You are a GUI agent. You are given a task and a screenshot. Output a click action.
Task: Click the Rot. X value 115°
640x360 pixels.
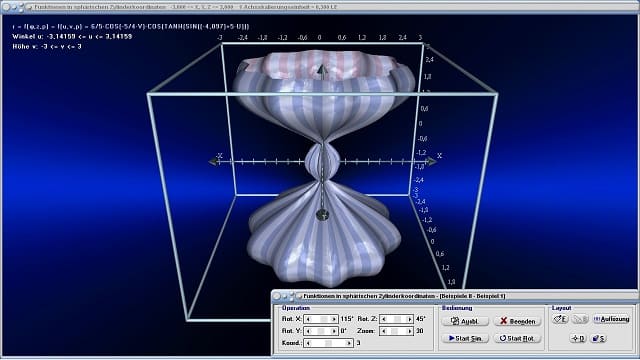tap(347, 319)
